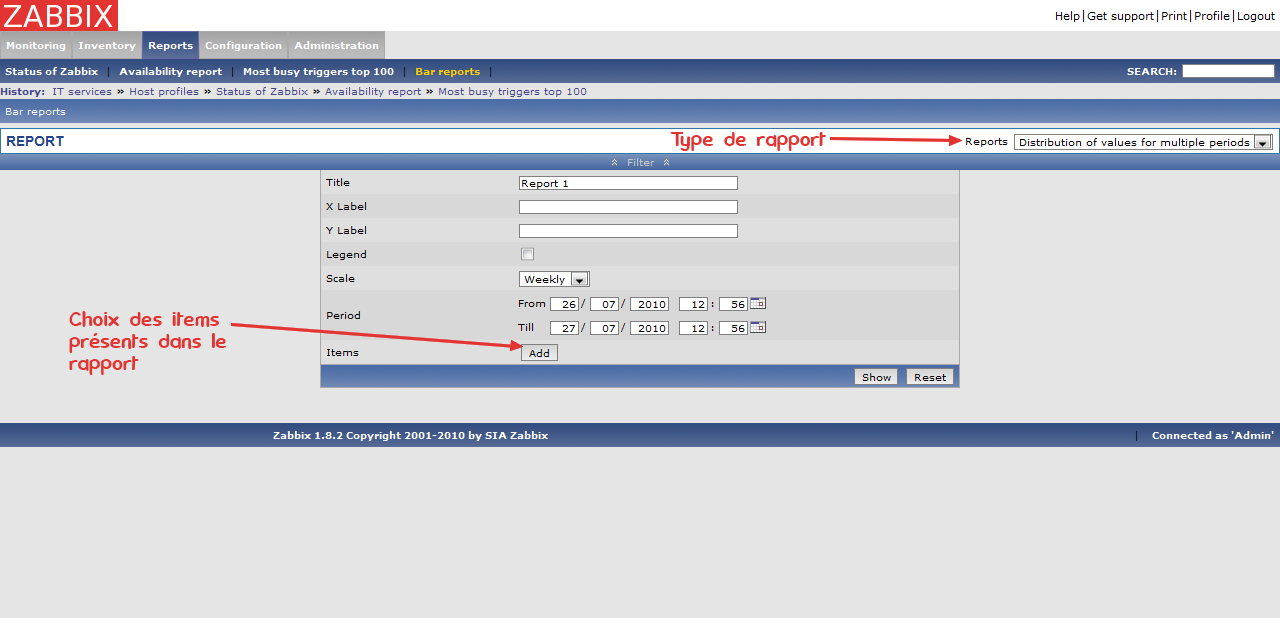Reset the report filter
This screenshot has height=618, width=1280.
[x=929, y=377]
